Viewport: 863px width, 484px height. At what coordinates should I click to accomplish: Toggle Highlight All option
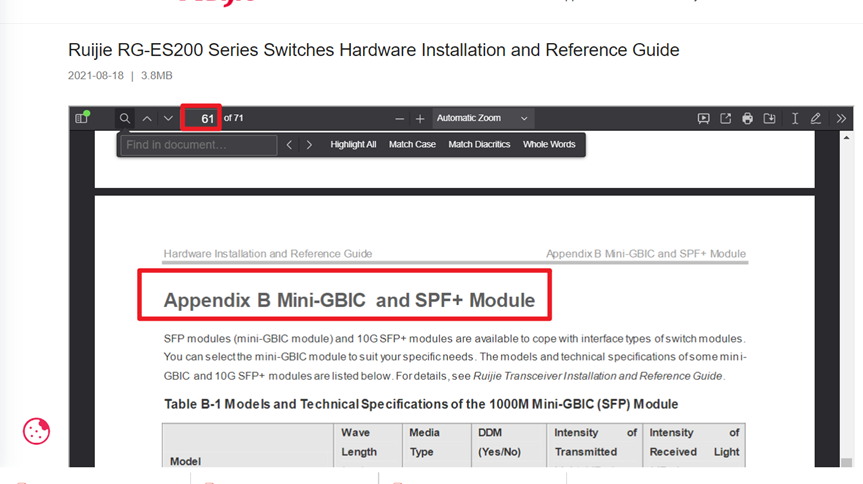click(x=353, y=144)
